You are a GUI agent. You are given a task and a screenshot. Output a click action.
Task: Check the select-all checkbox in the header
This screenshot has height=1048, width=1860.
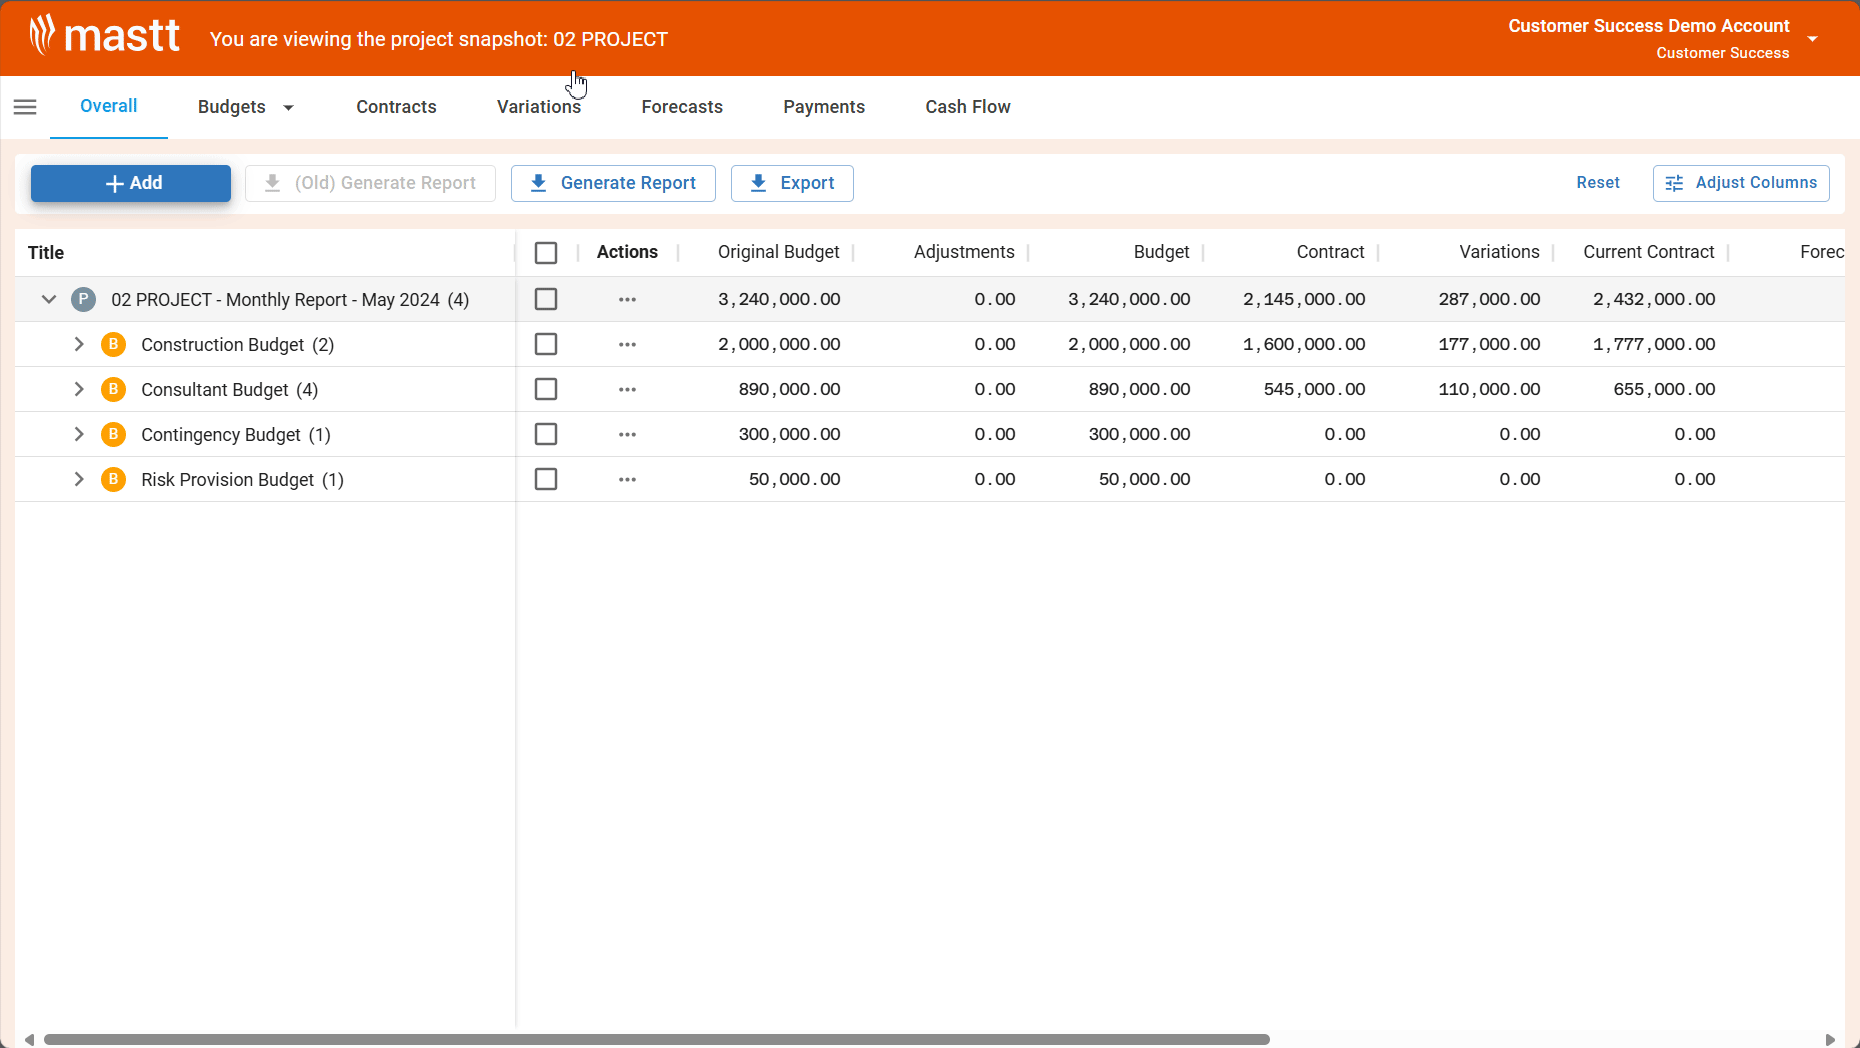[x=546, y=252]
